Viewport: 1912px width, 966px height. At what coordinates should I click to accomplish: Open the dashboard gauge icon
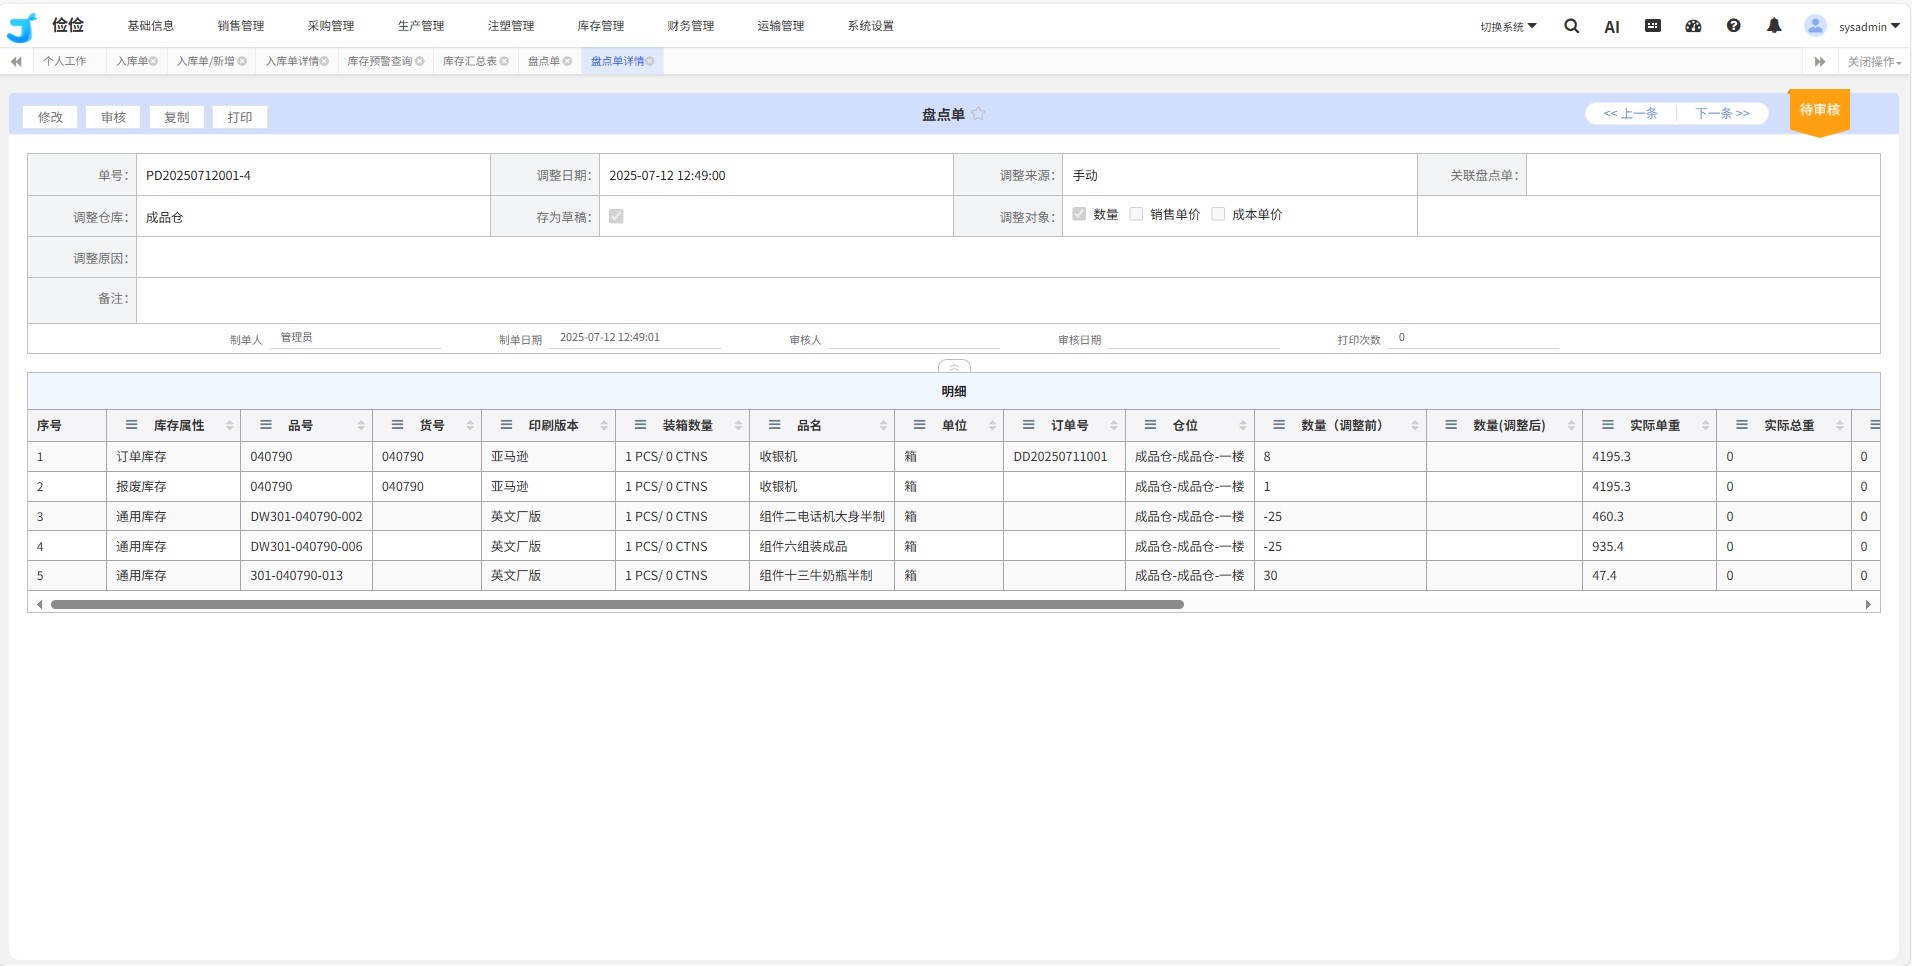[x=1693, y=26]
